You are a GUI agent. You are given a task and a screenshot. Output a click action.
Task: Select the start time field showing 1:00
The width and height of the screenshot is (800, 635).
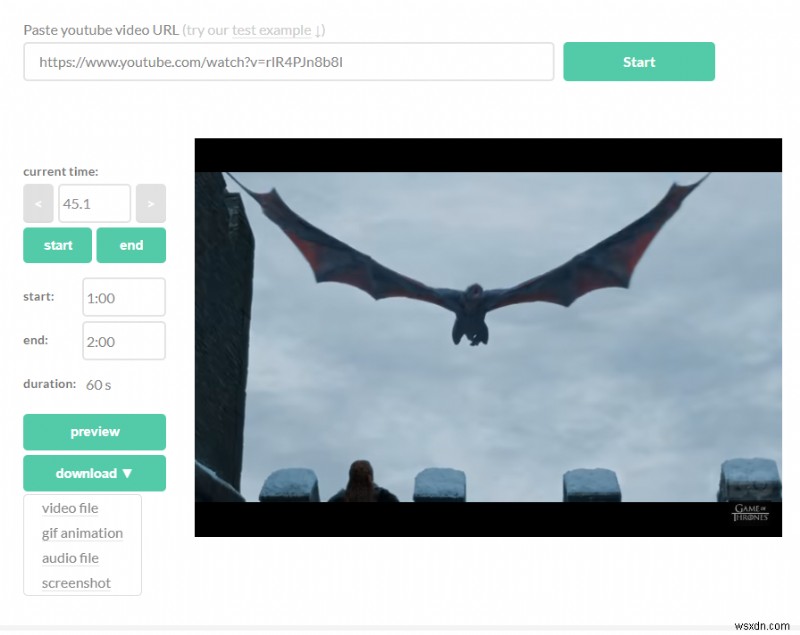[123, 296]
